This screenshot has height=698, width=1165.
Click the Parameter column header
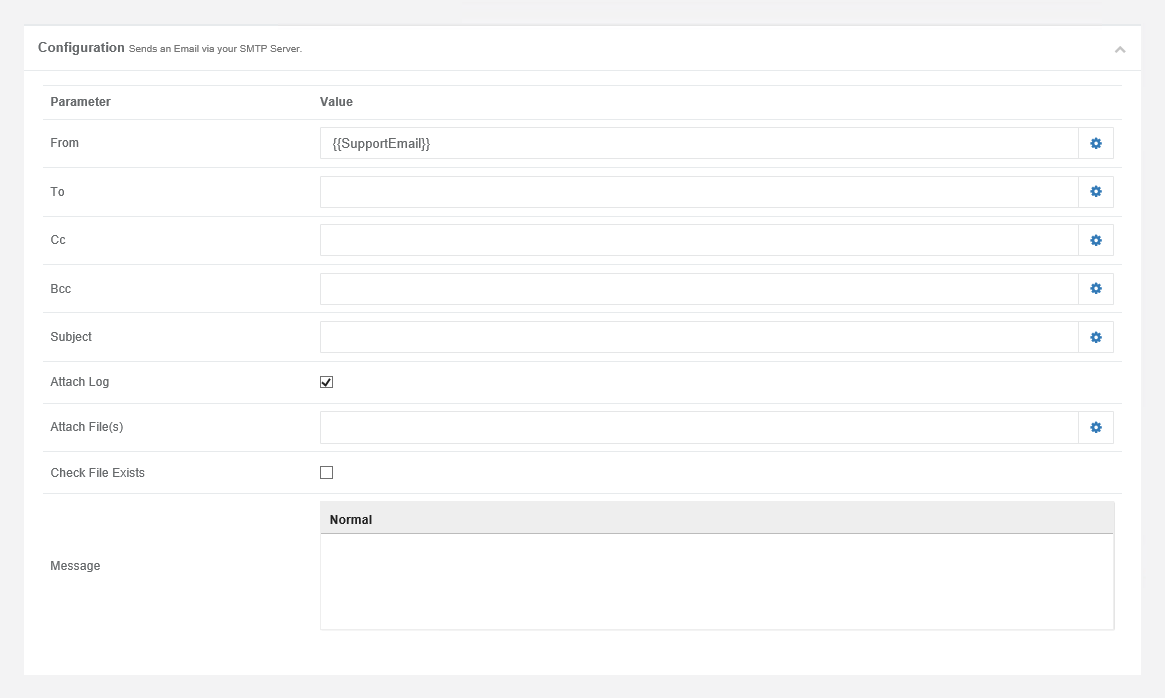(x=80, y=102)
